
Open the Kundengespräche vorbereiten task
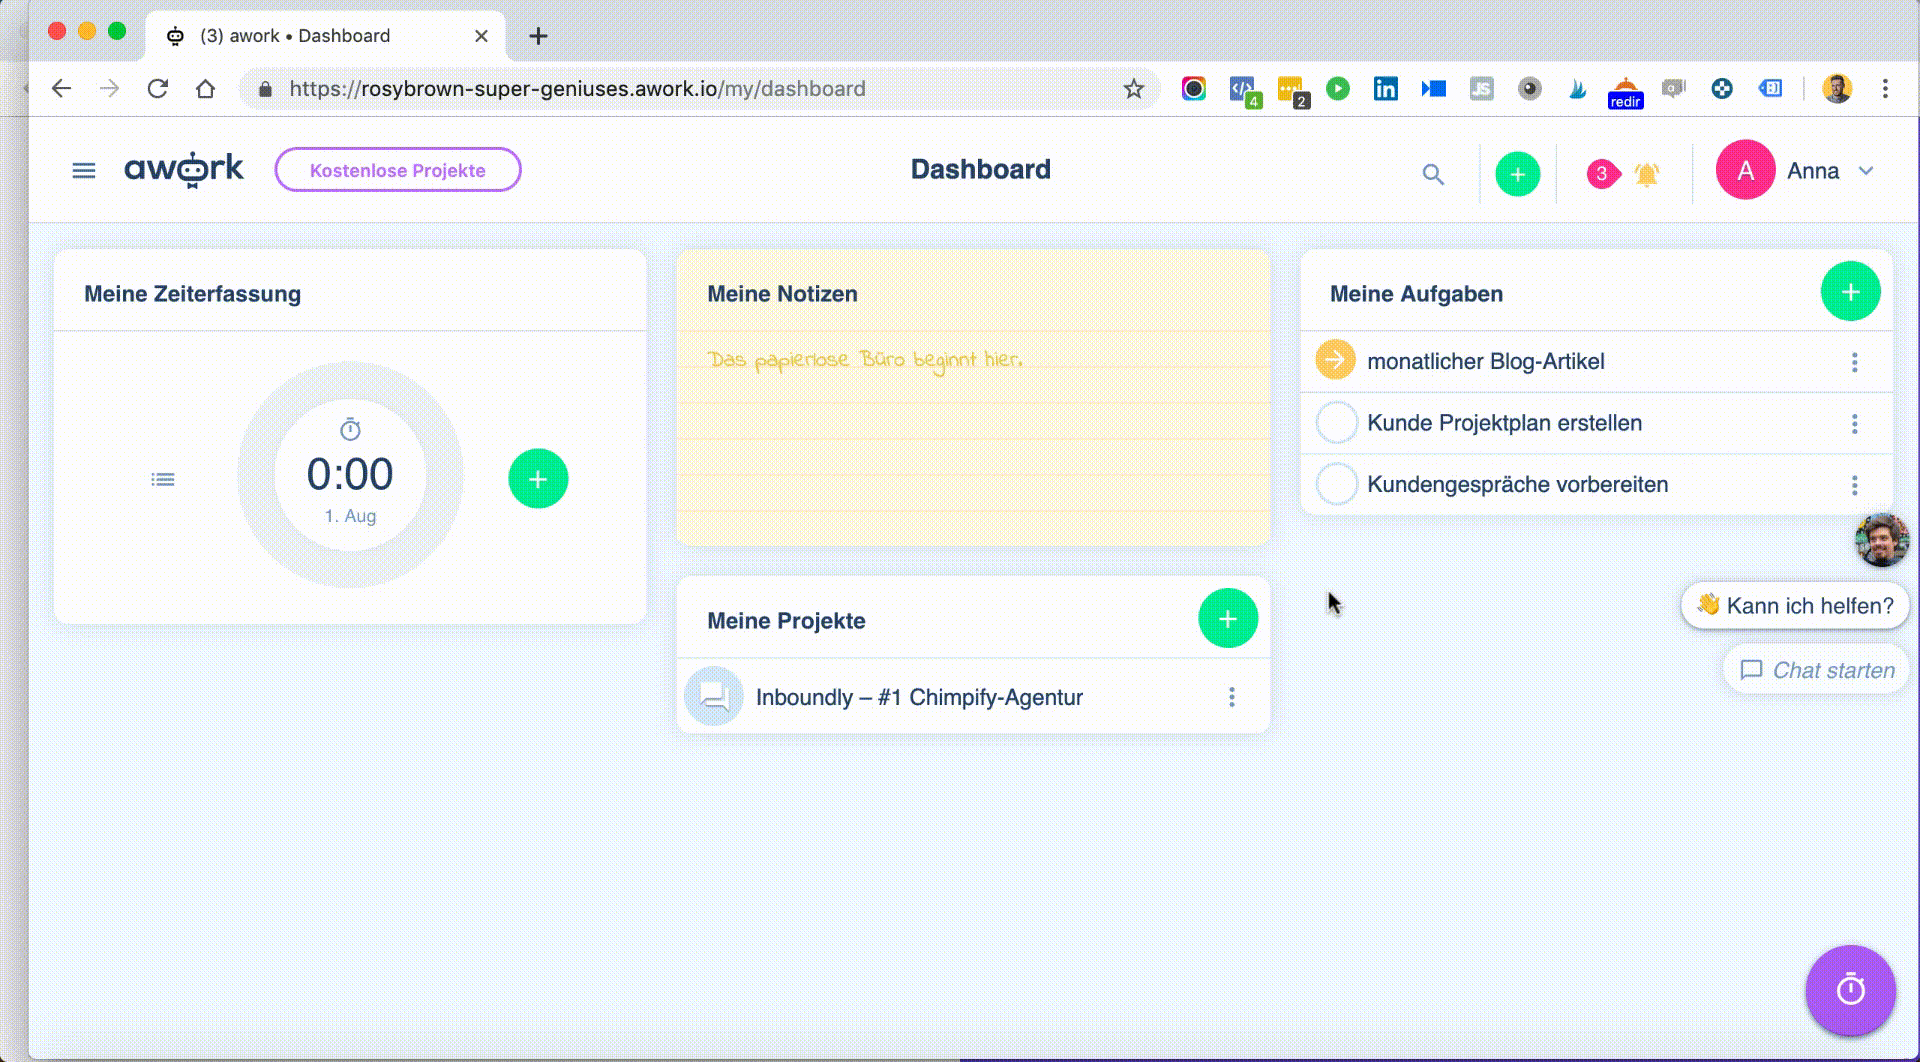point(1517,485)
